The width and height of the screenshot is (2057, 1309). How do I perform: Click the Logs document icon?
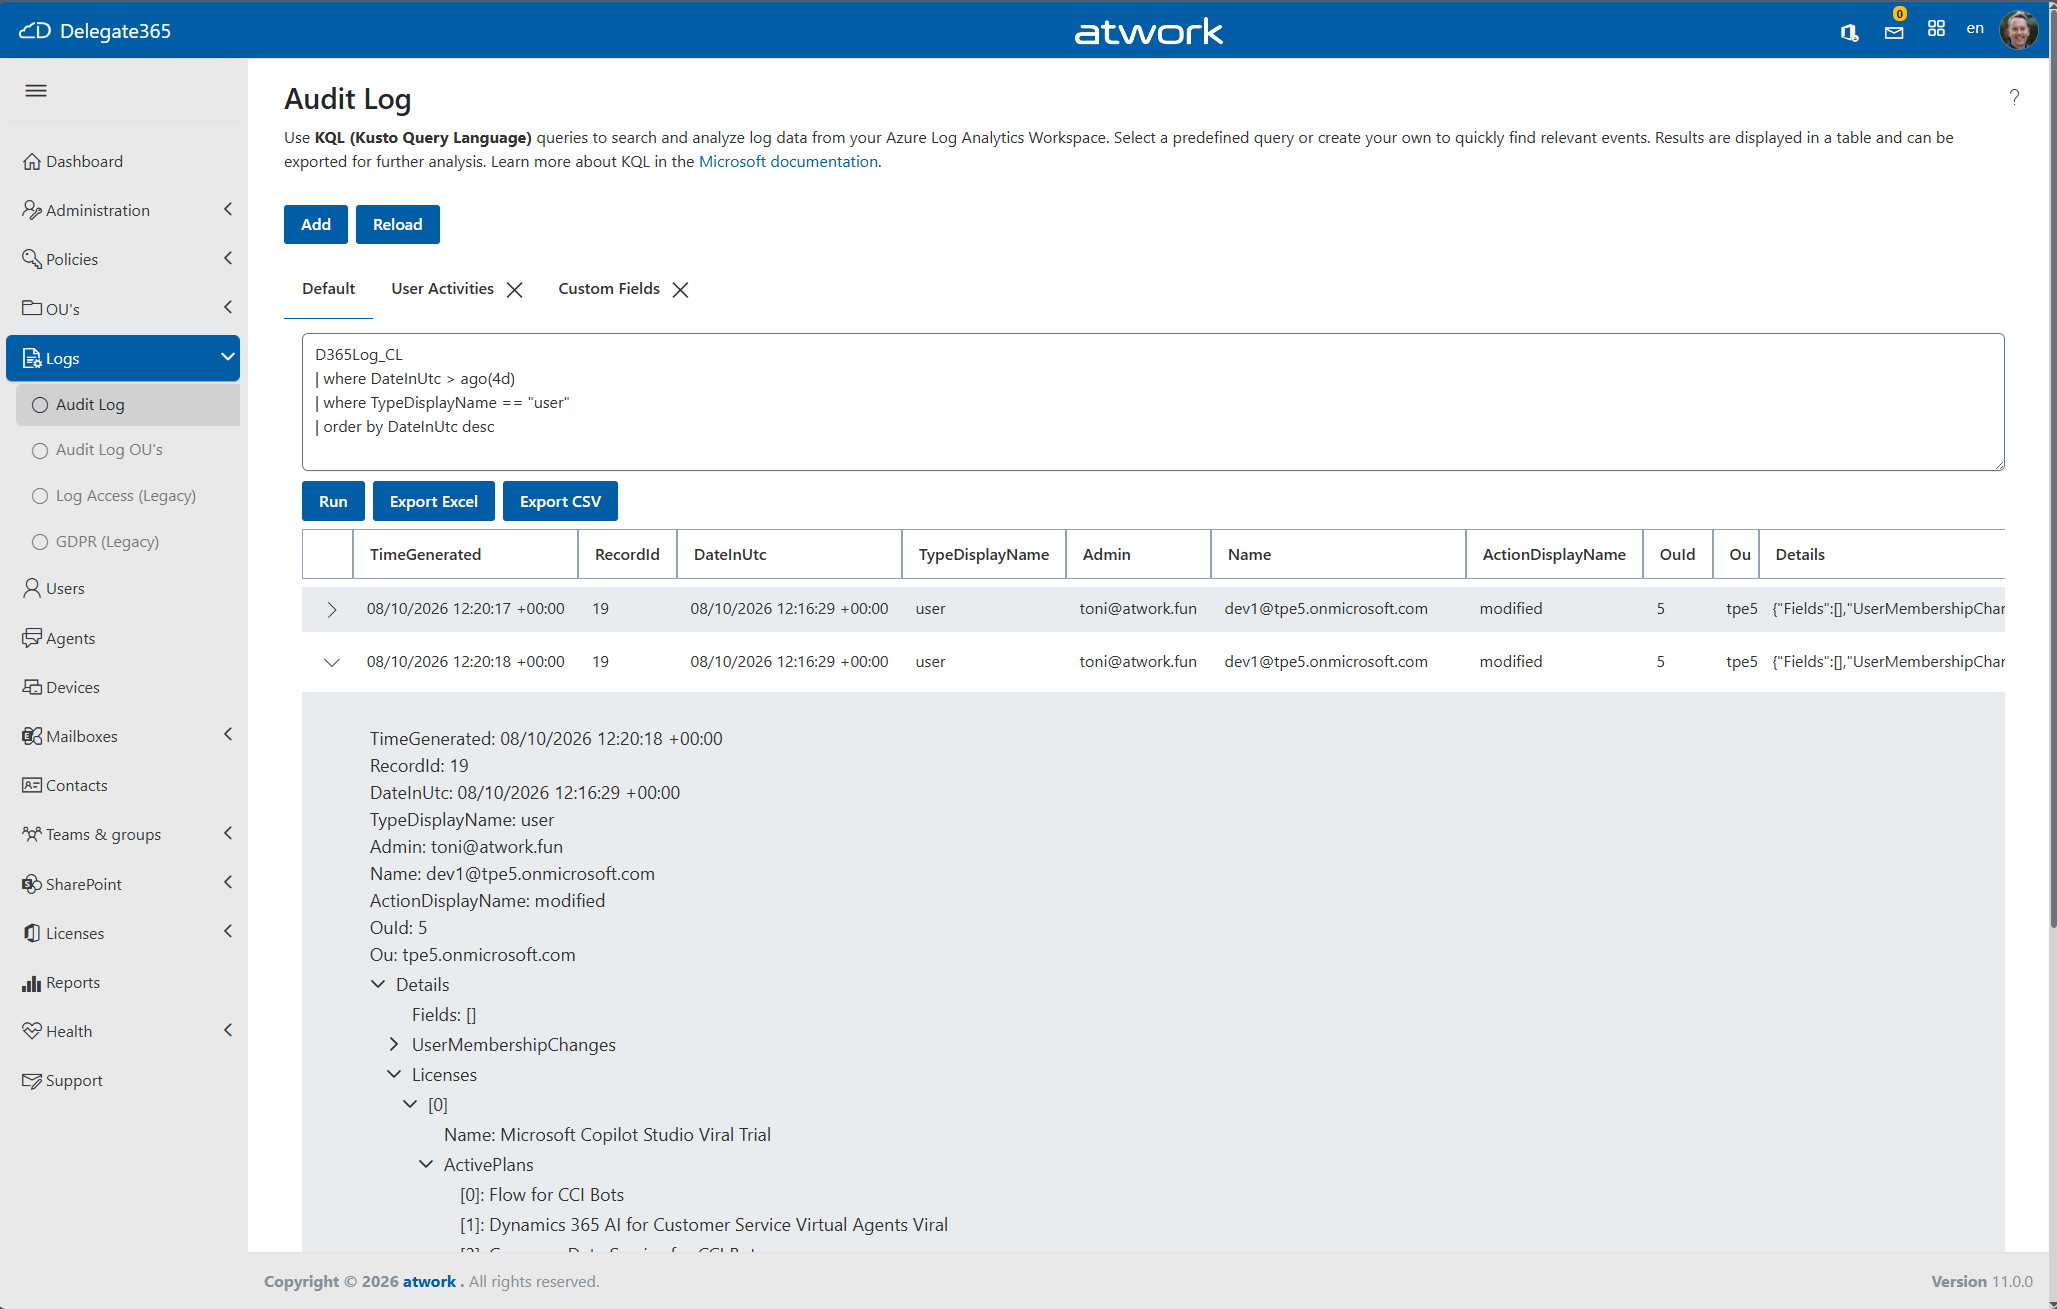coord(32,358)
